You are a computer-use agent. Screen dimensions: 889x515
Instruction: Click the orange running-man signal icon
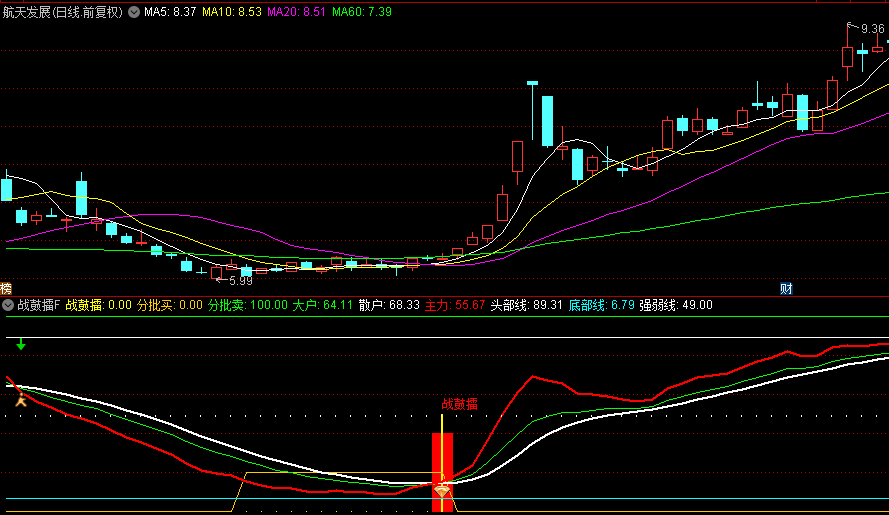tap(21, 400)
